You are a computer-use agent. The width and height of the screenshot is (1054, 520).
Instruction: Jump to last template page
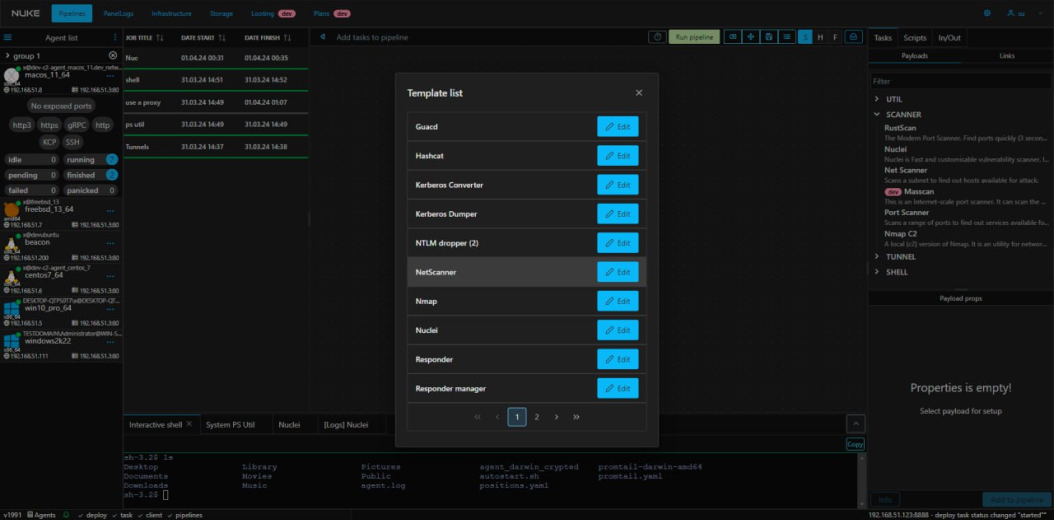576,417
